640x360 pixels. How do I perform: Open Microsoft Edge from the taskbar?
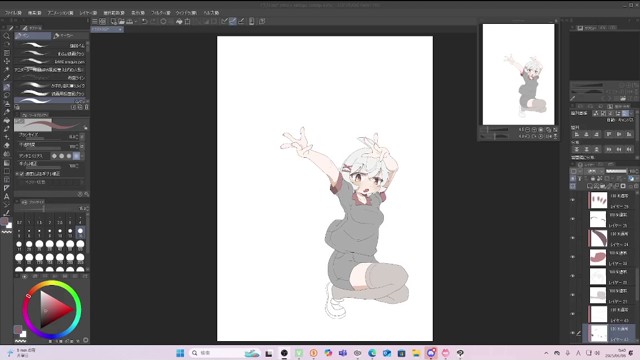click(372, 353)
